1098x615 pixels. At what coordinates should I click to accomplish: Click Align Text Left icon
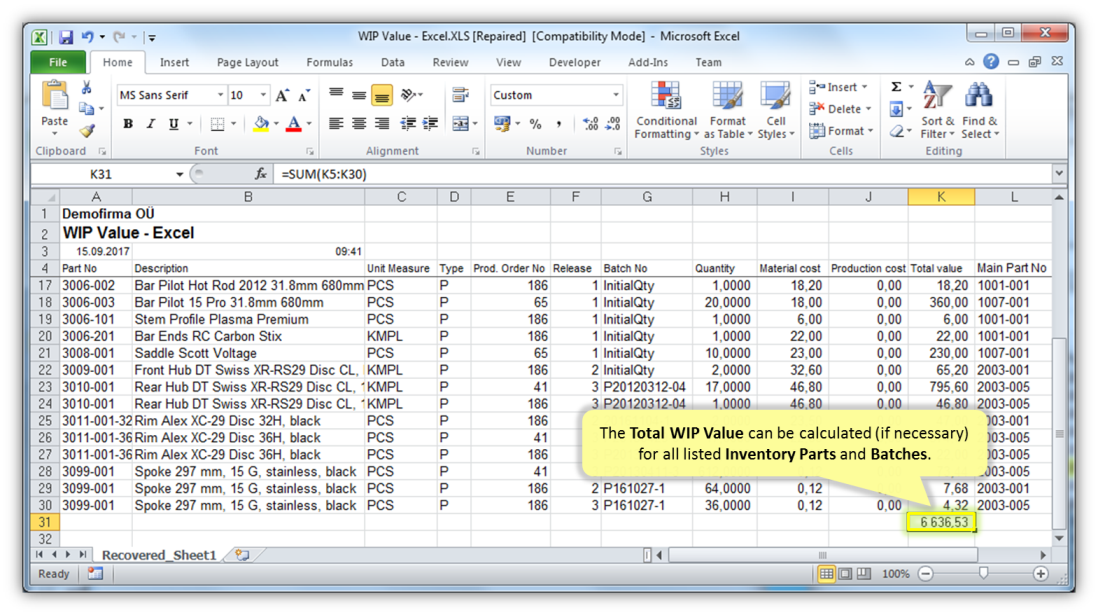(x=336, y=124)
